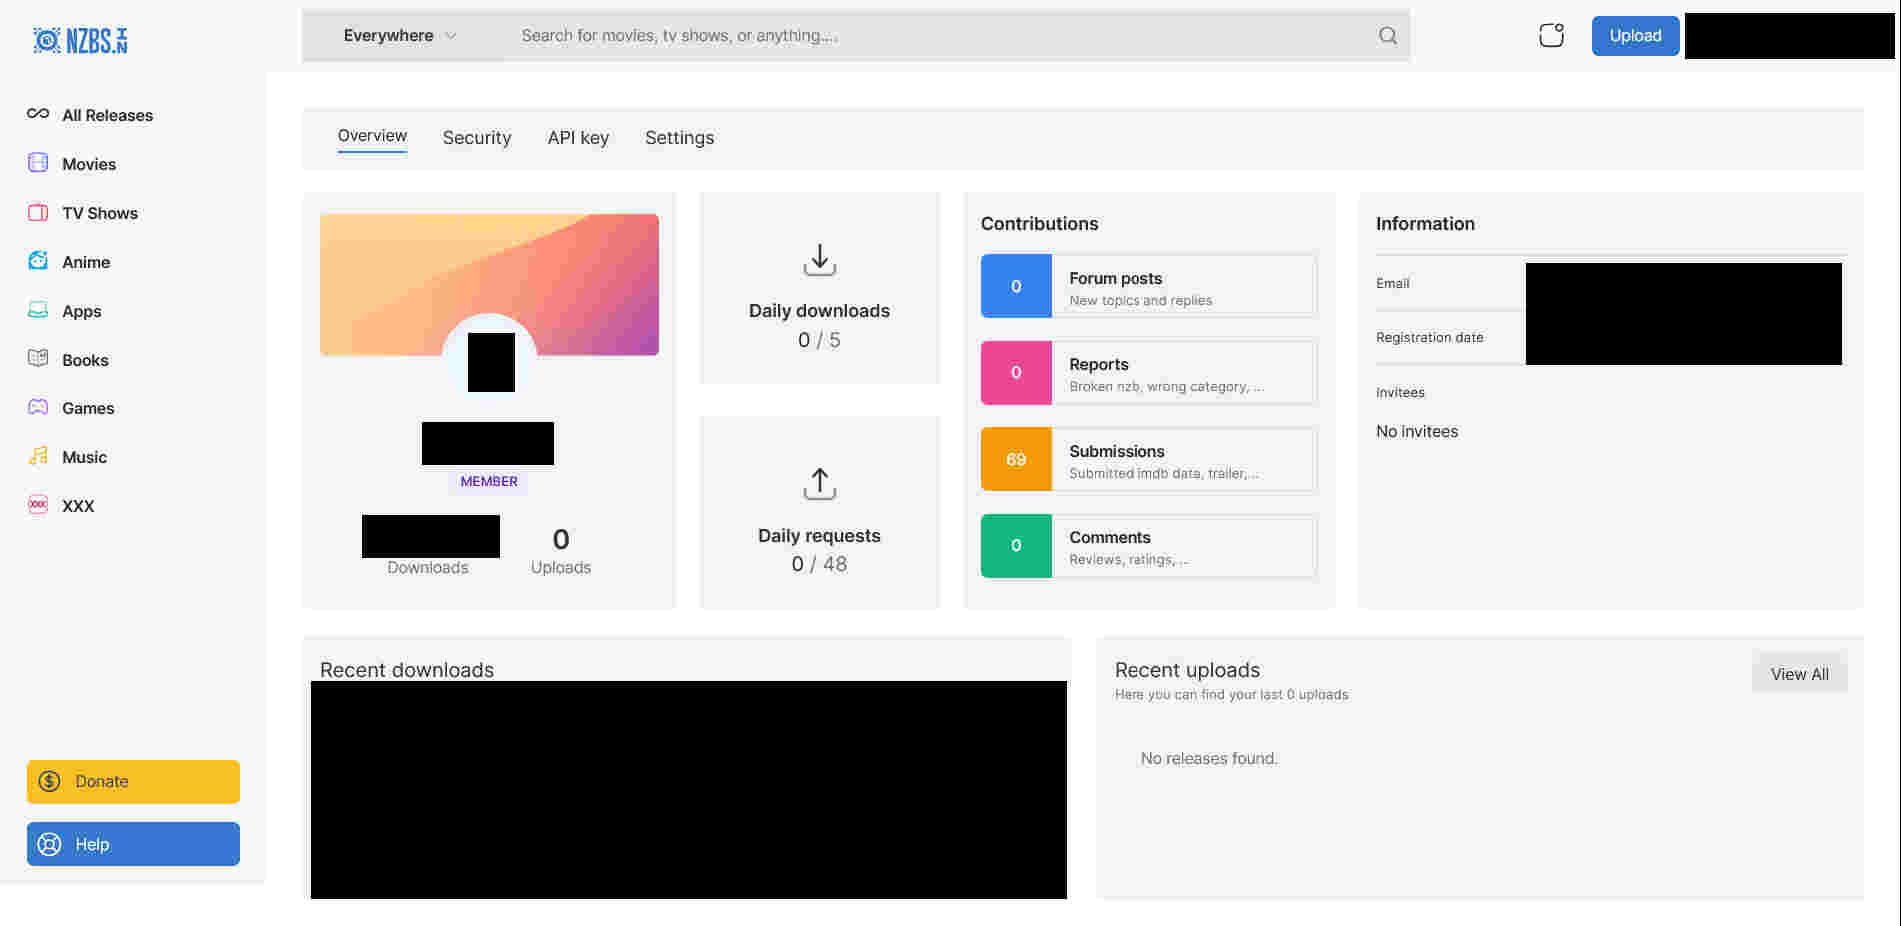Click the Daily downloads 0 / 5 value
Screen dimensions: 1901x926
819,340
